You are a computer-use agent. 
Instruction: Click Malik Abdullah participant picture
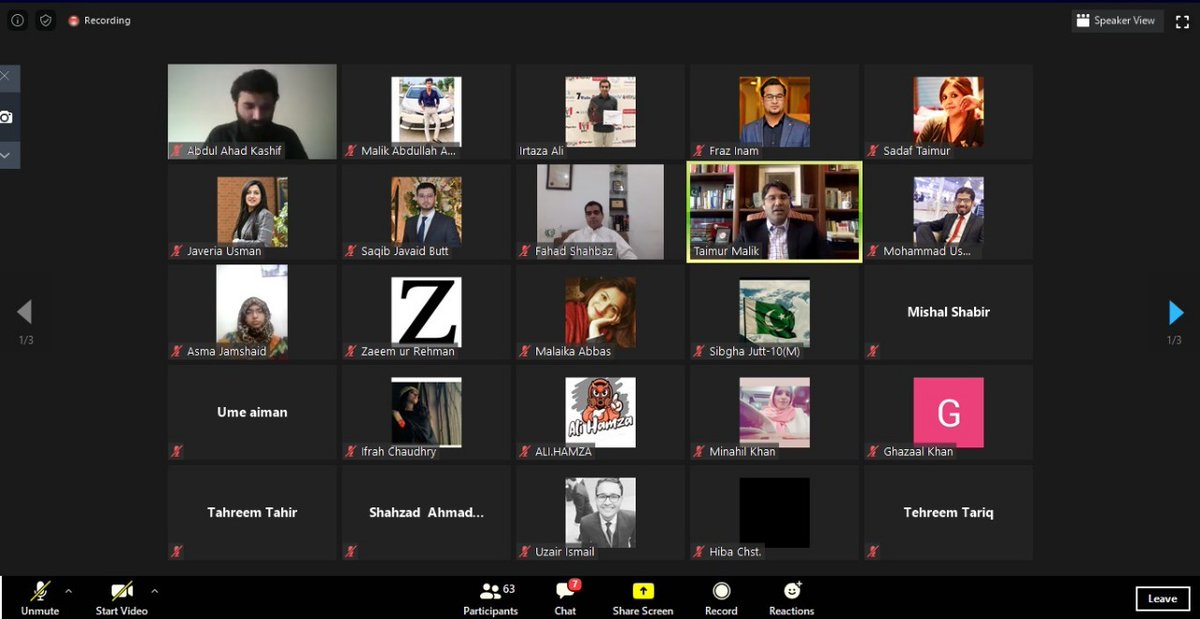426,111
